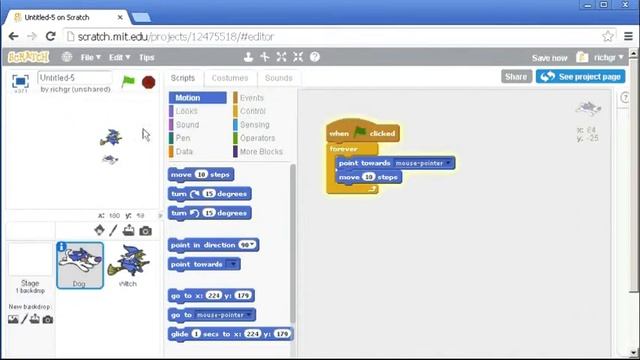The height and width of the screenshot is (360, 640).
Task: Click the blocks palette vertical scrollbar
Action: coord(292,243)
